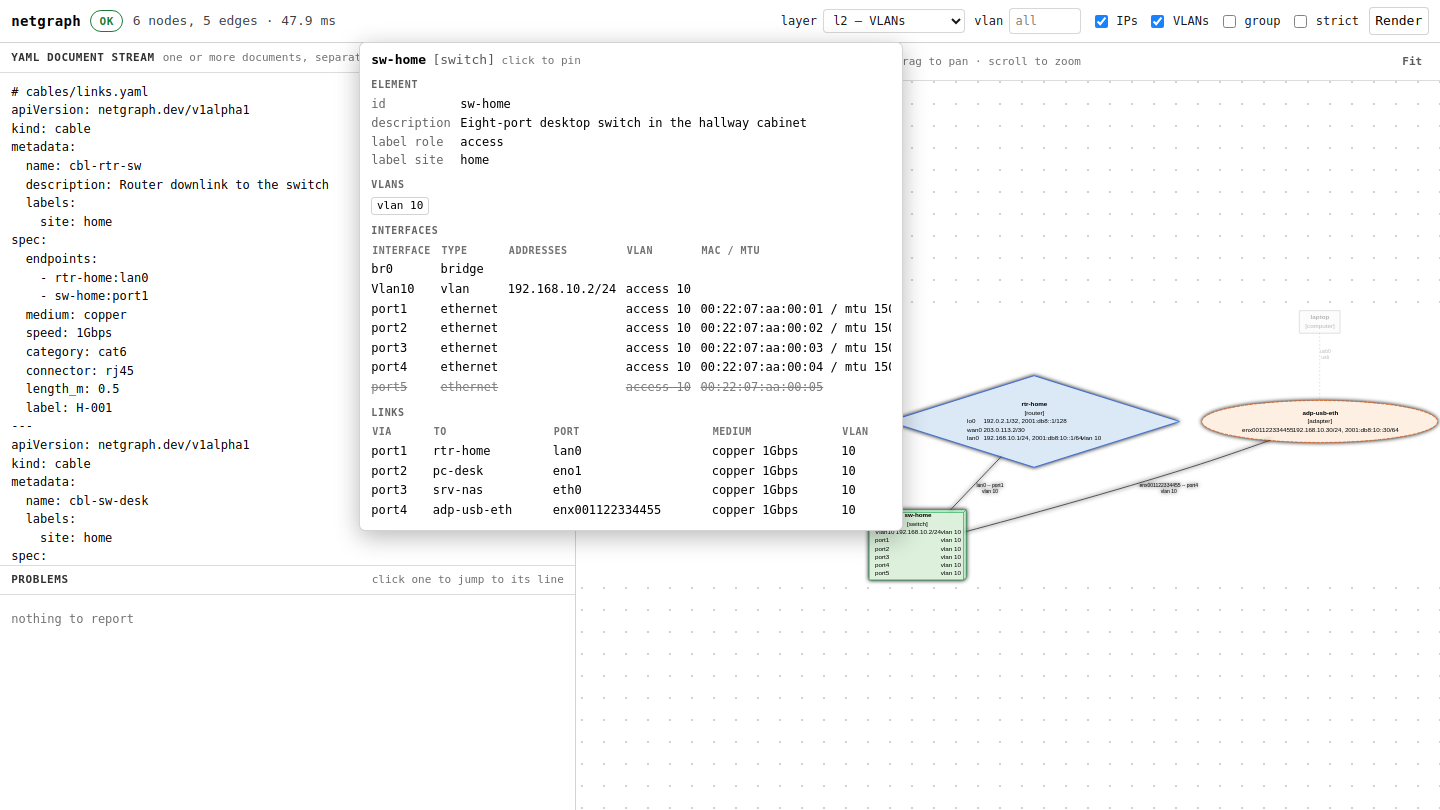Toggle the VLANs checkbox
This screenshot has width=1440, height=810.
(1157, 21)
